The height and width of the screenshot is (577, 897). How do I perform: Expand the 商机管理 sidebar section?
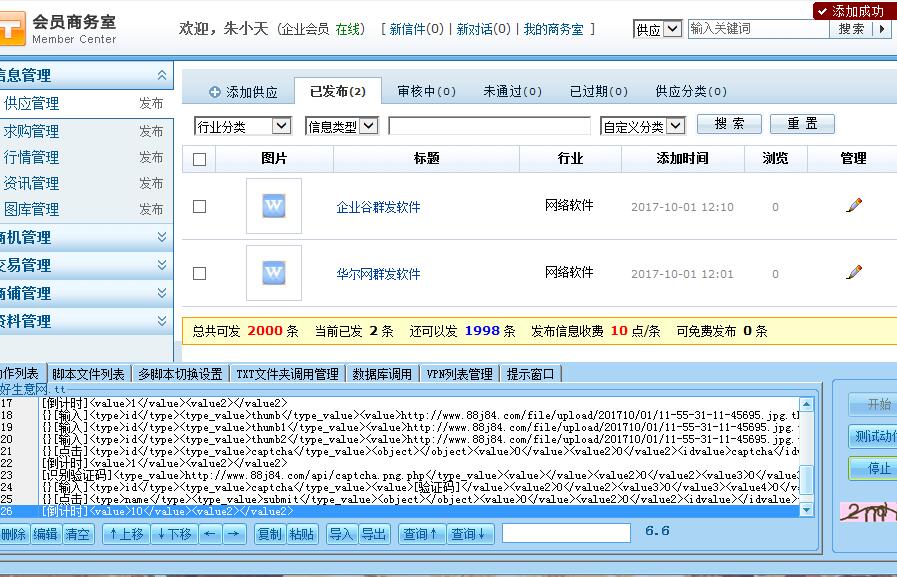pos(162,237)
